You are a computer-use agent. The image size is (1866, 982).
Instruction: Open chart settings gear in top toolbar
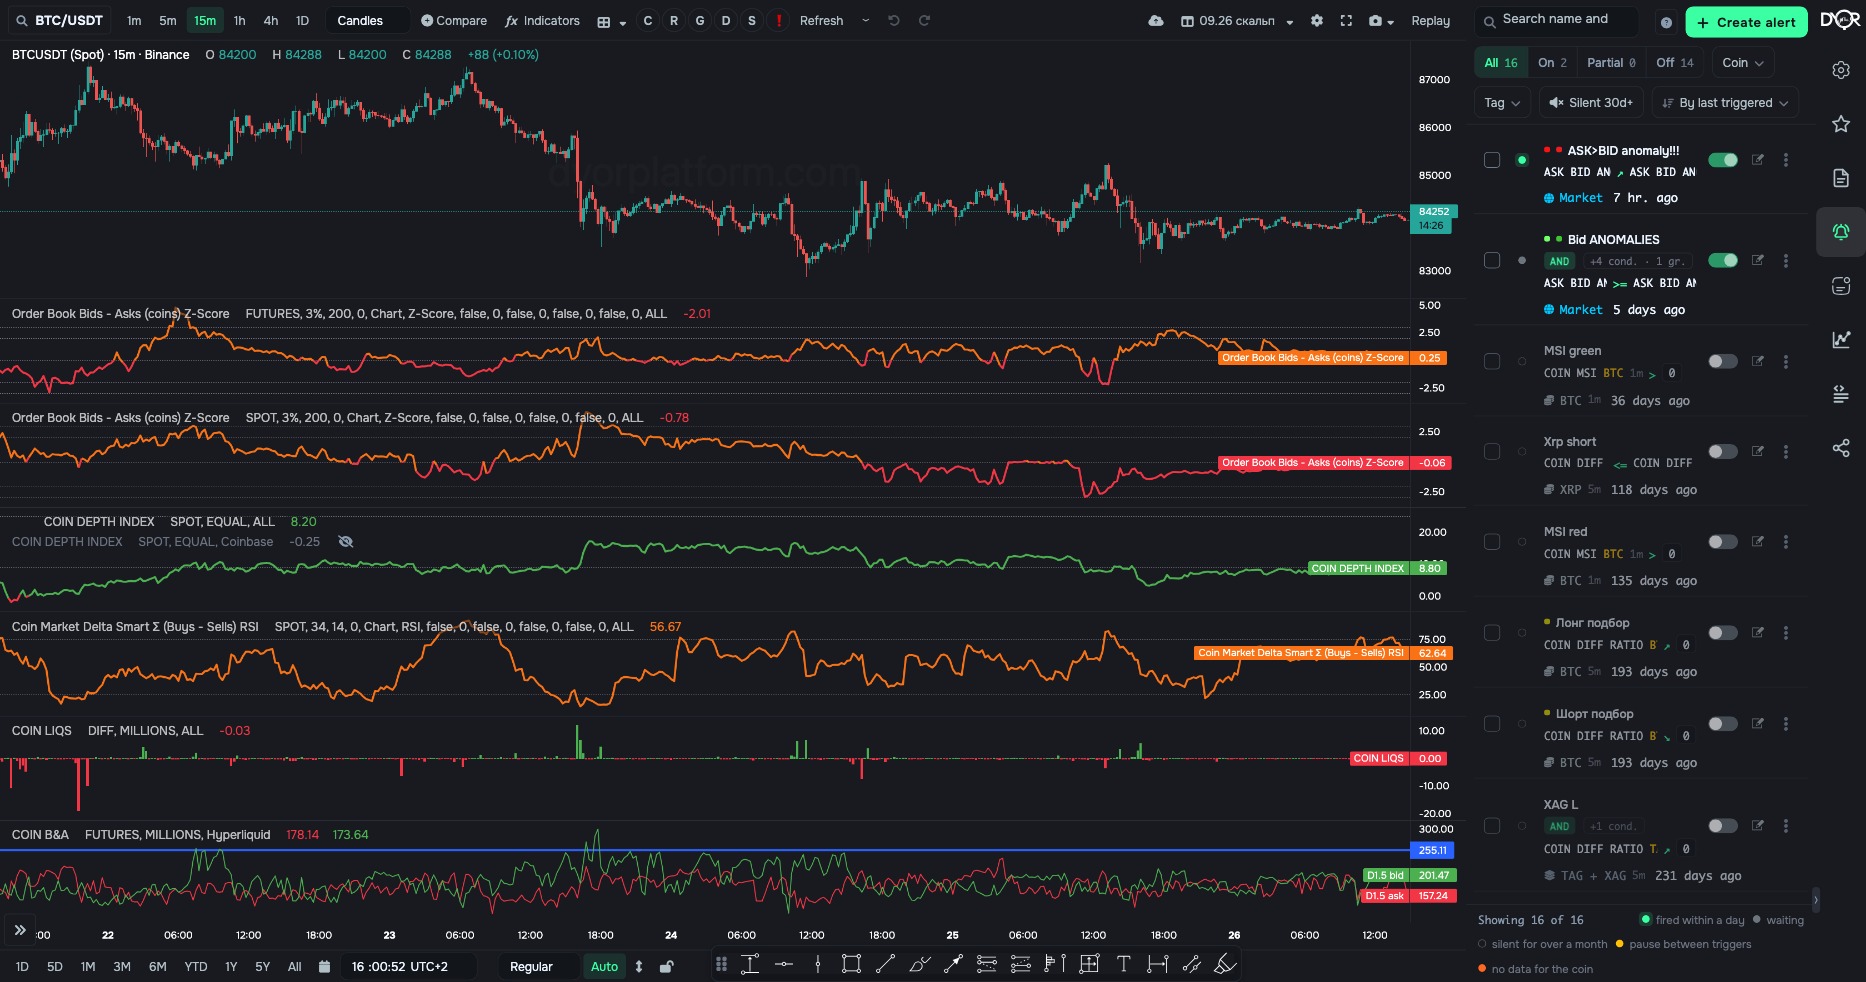1317,21
